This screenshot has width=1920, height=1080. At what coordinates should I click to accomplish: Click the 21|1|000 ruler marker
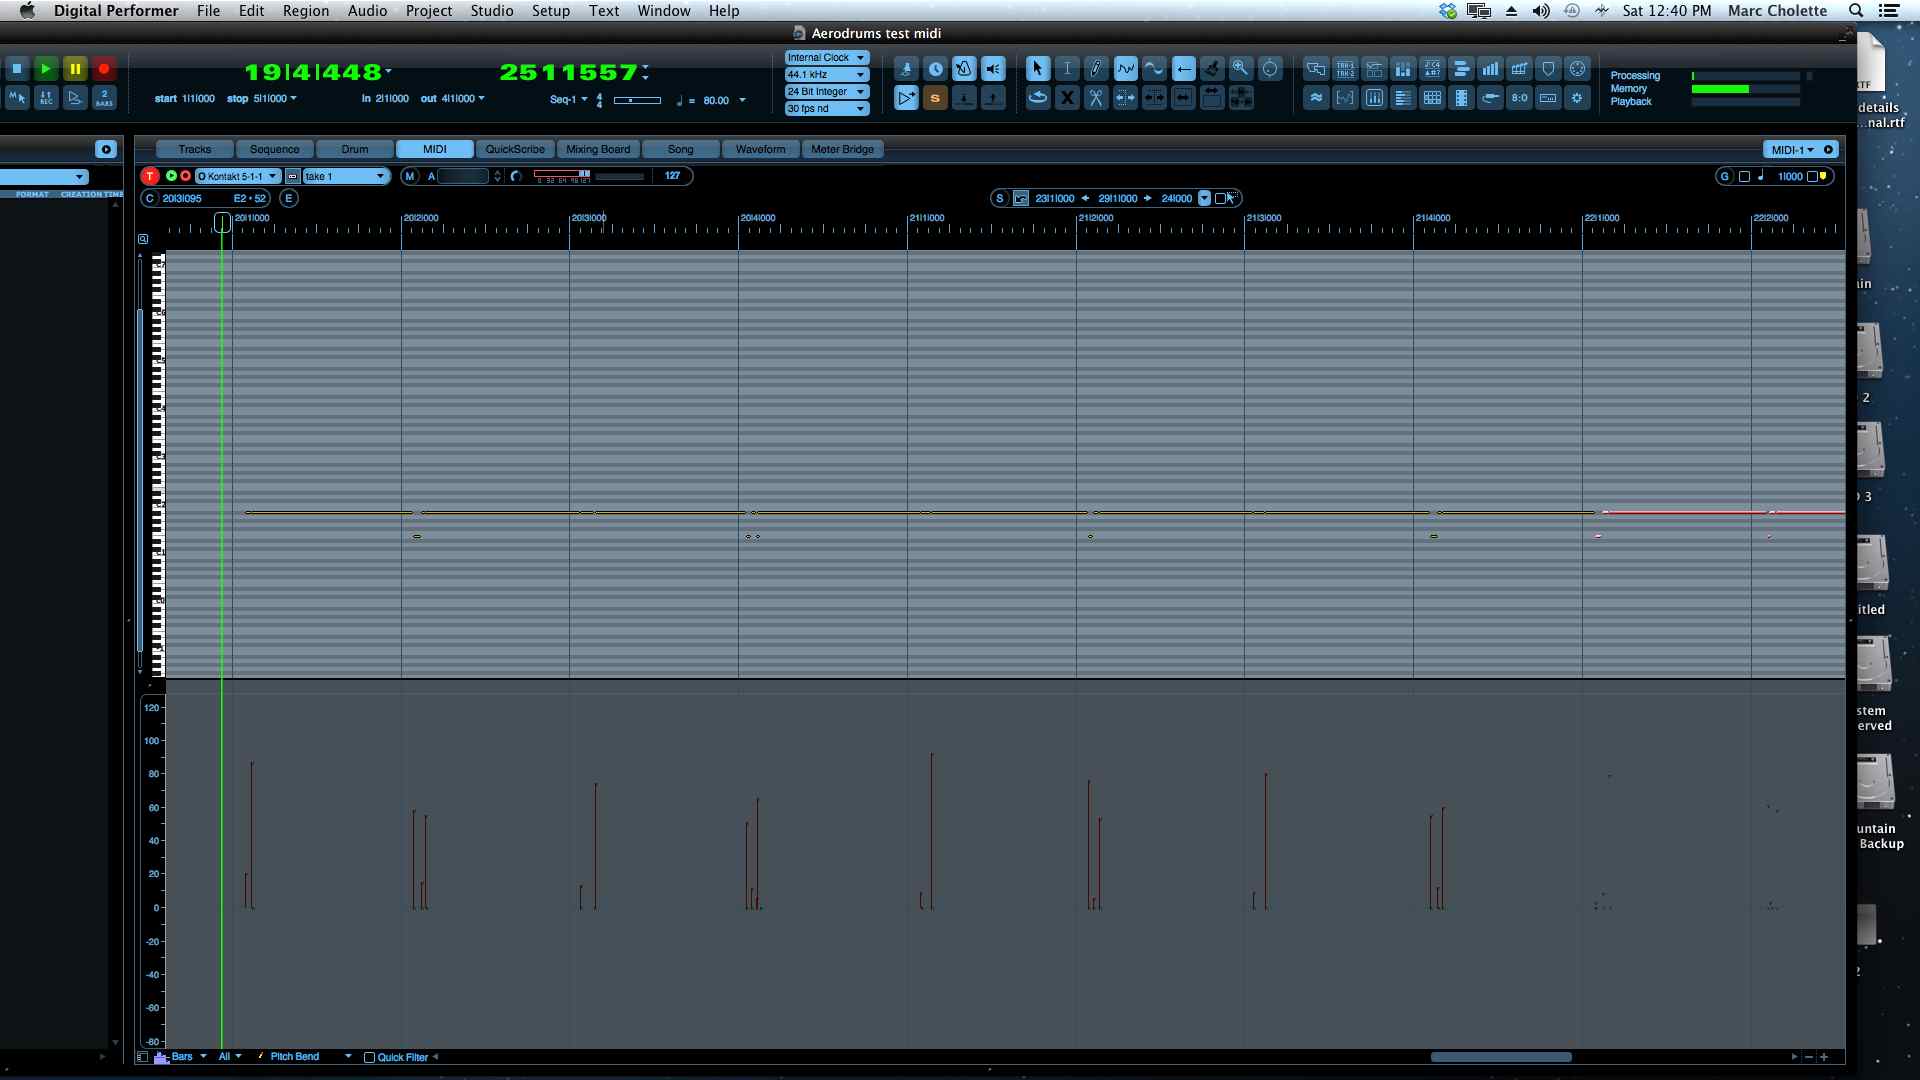[x=927, y=218]
